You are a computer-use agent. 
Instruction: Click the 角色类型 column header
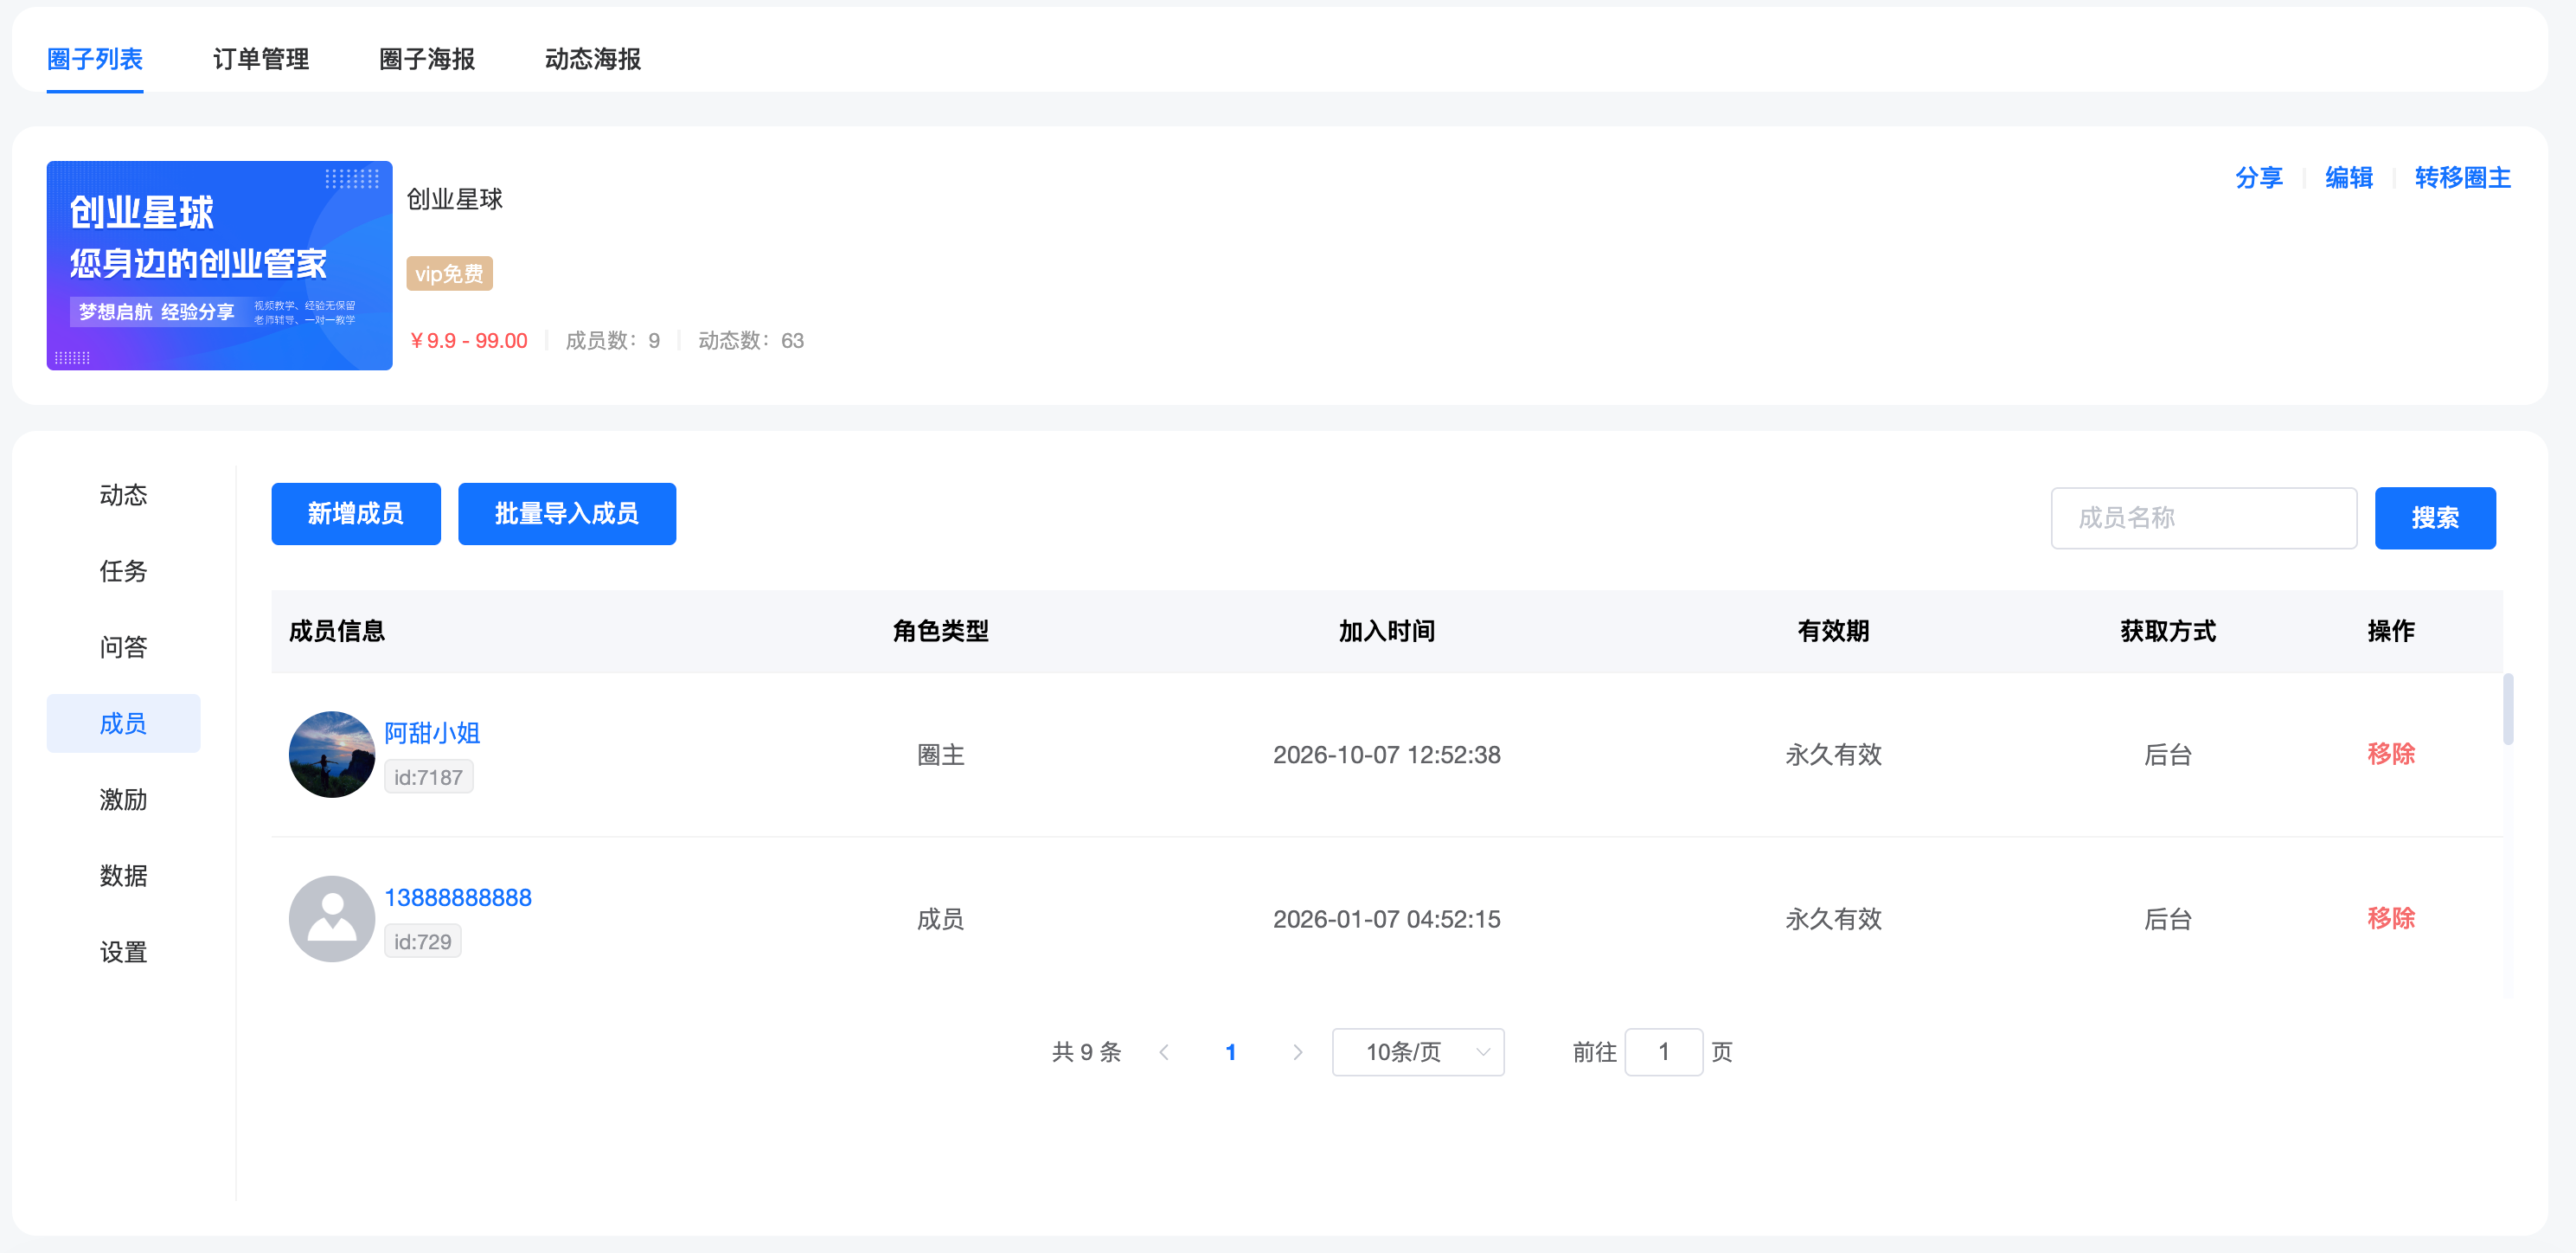[941, 631]
